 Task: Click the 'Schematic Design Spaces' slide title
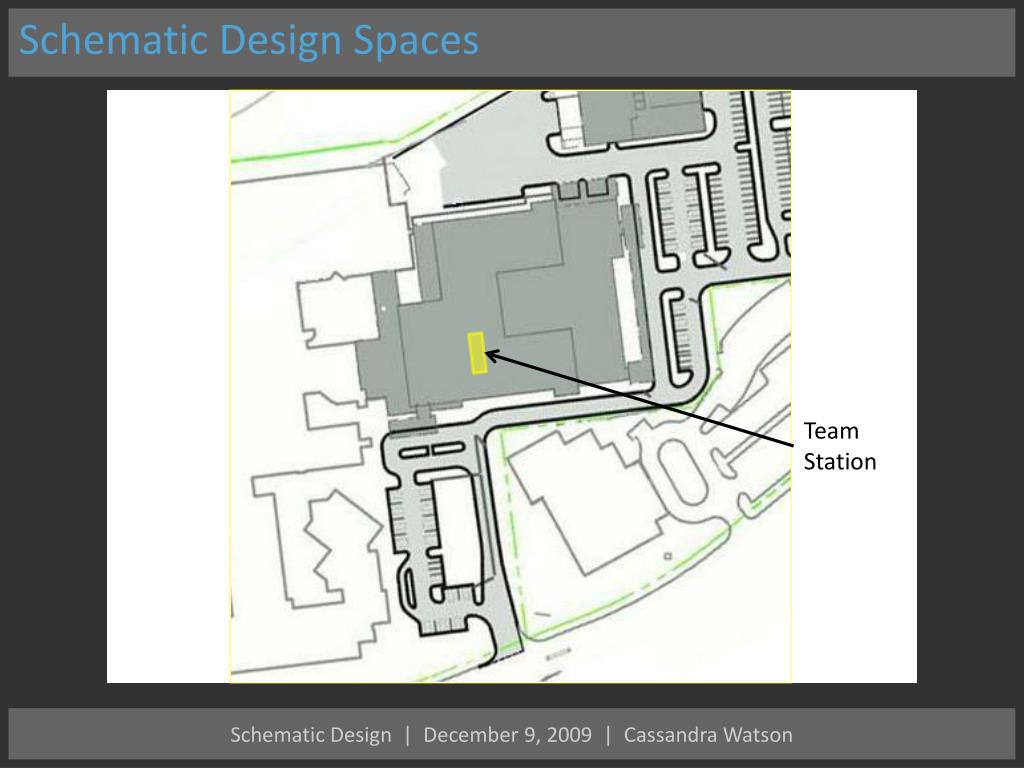coord(249,40)
